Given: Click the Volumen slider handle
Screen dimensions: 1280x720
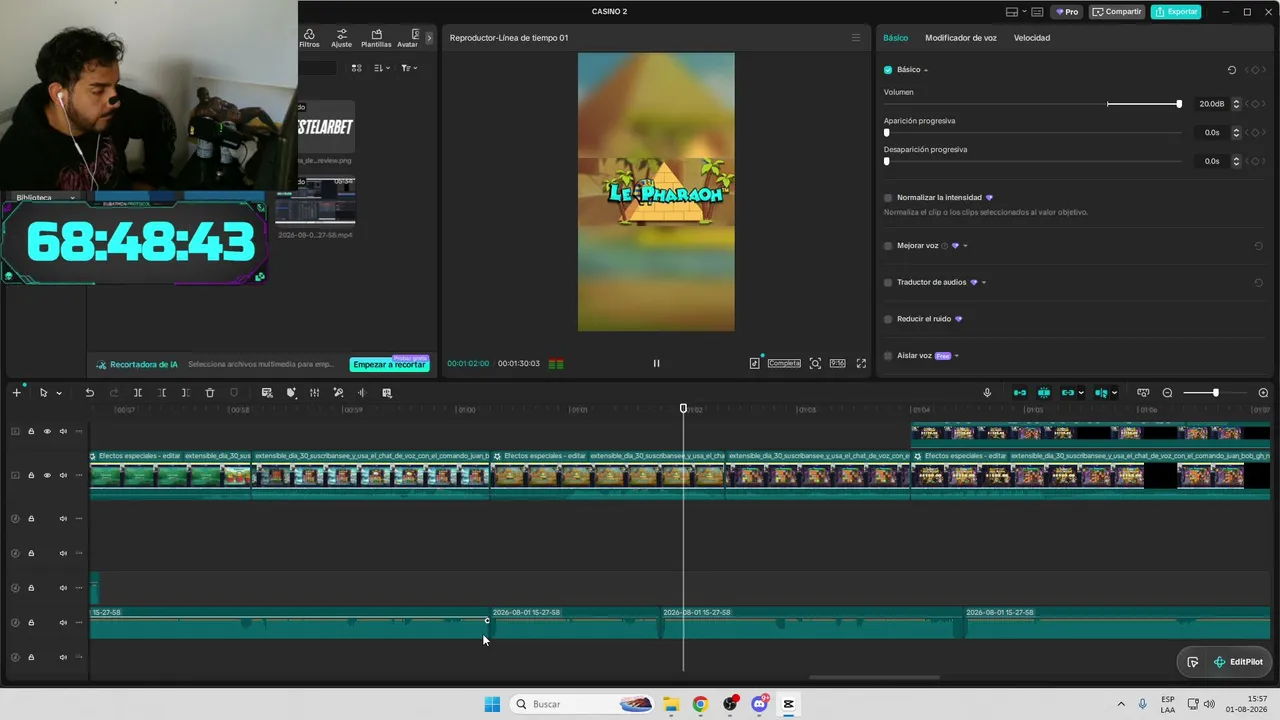Looking at the screenshot, I should [1179, 104].
